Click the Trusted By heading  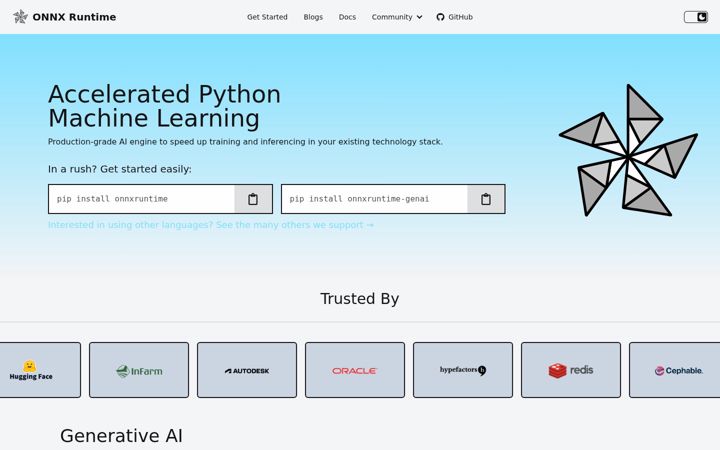pos(360,299)
